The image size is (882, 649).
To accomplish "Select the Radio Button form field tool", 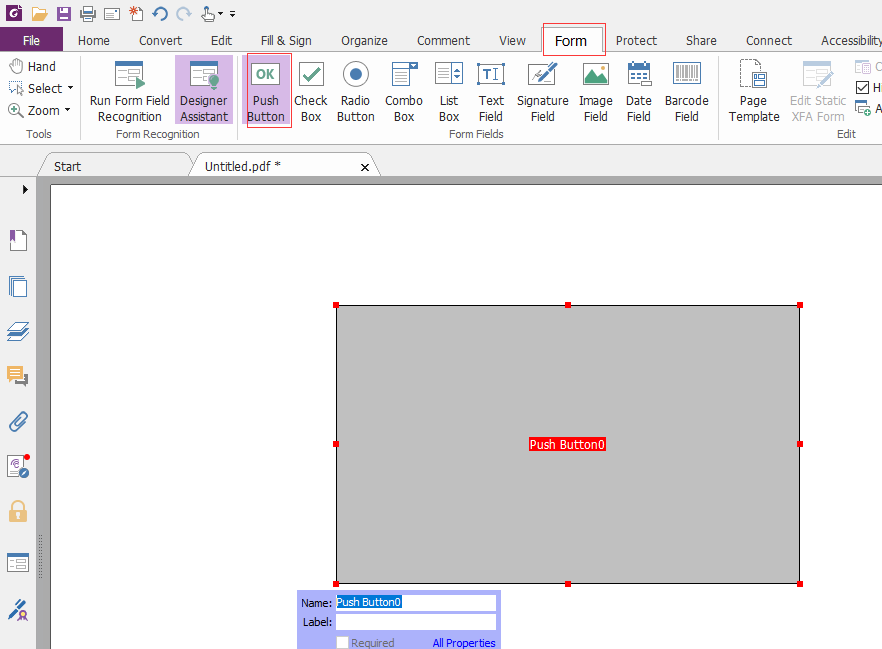I will 356,92.
